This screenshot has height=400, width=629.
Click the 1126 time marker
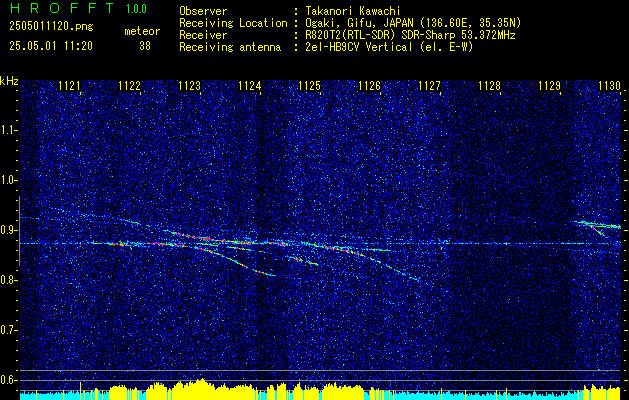[x=369, y=85]
